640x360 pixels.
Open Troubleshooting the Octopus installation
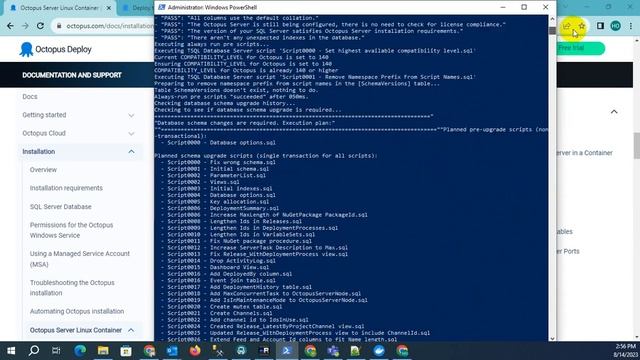[x=72, y=288]
